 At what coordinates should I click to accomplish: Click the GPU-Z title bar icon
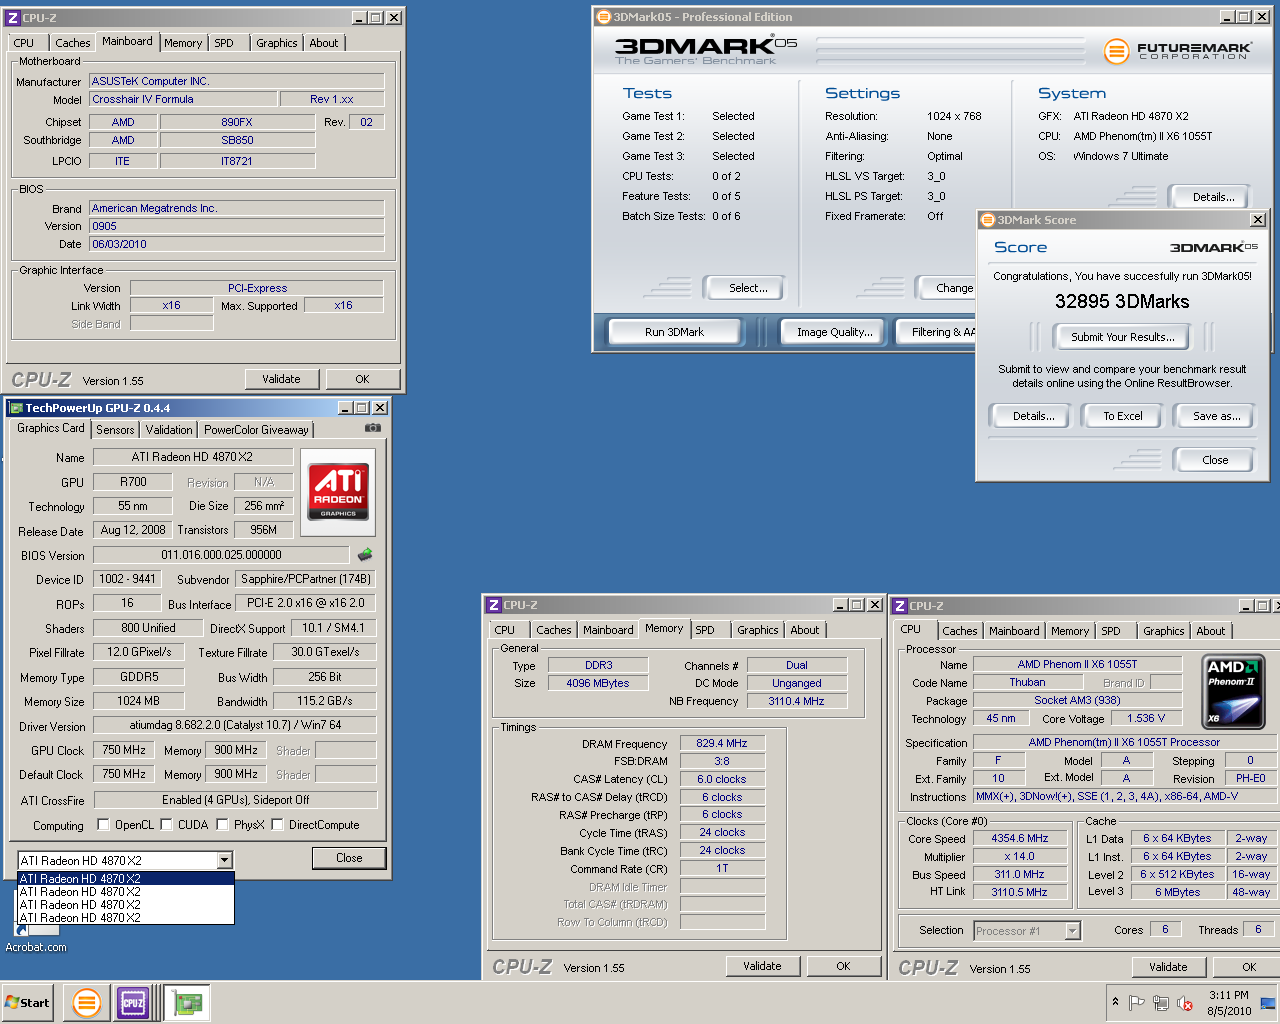coord(16,408)
